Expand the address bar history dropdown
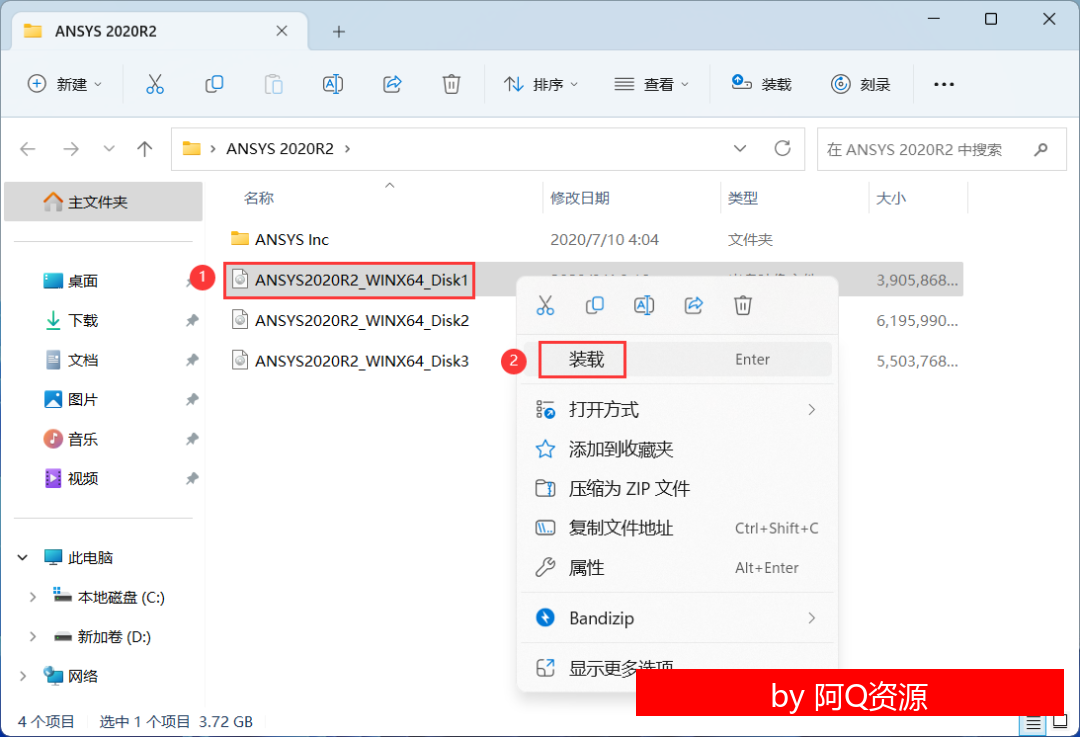The height and width of the screenshot is (737, 1080). pyautogui.click(x=740, y=149)
